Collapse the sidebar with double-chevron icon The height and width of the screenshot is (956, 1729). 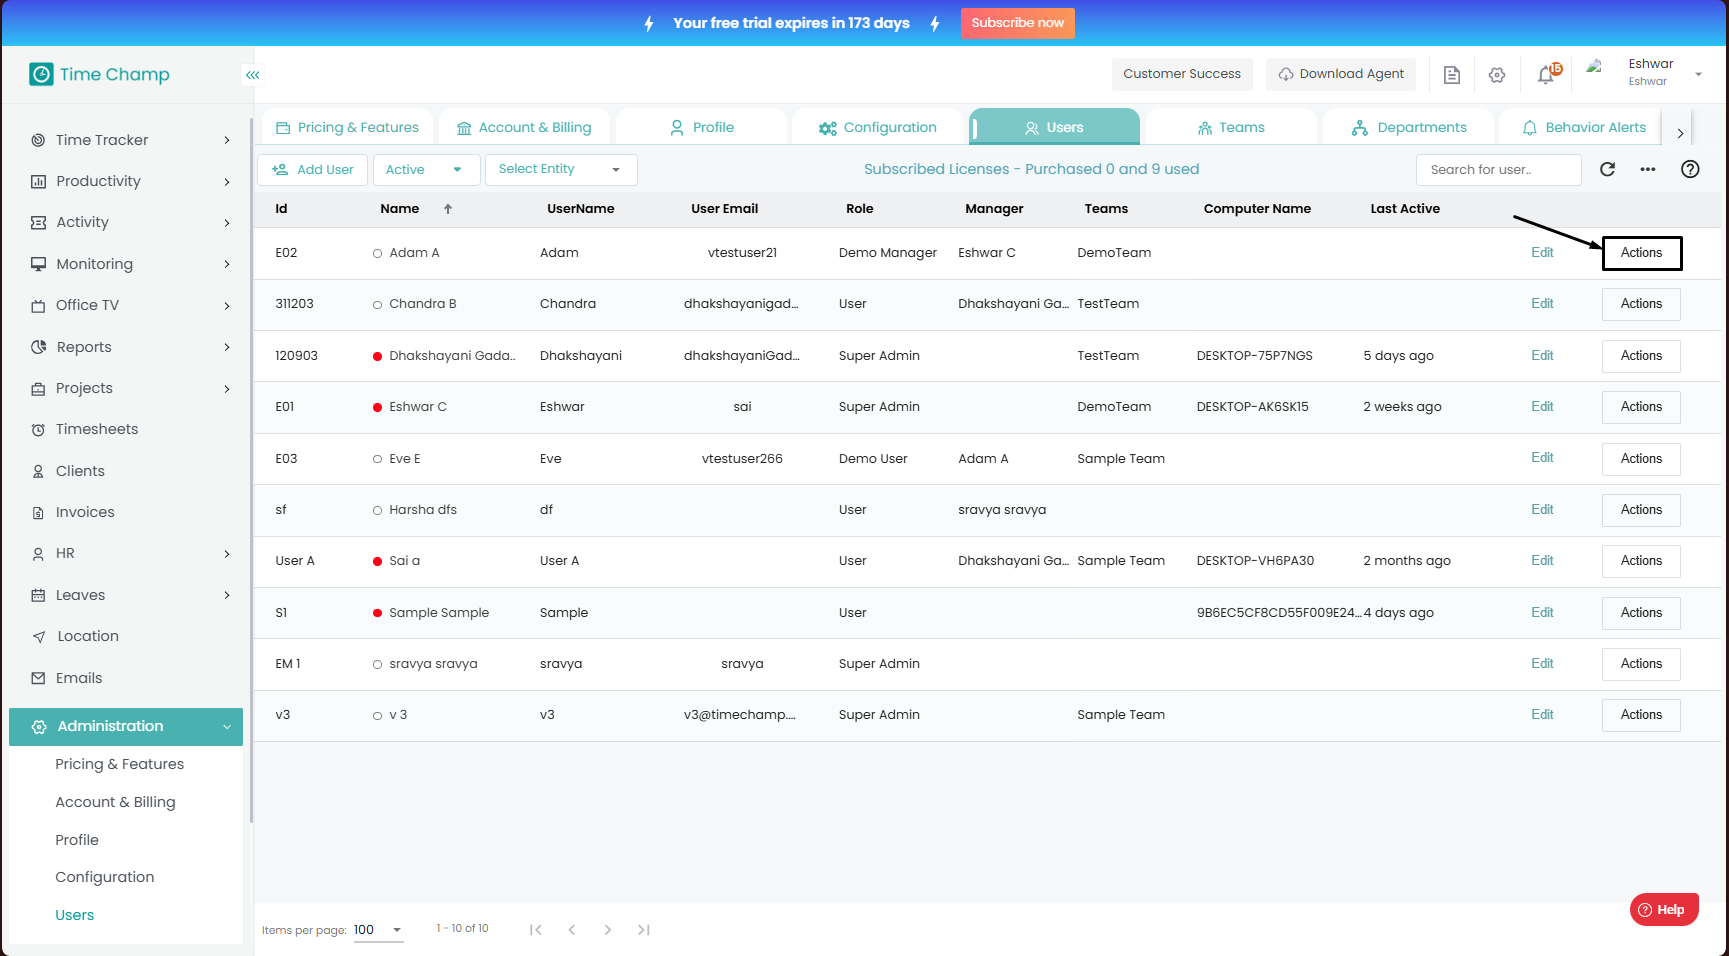253,75
